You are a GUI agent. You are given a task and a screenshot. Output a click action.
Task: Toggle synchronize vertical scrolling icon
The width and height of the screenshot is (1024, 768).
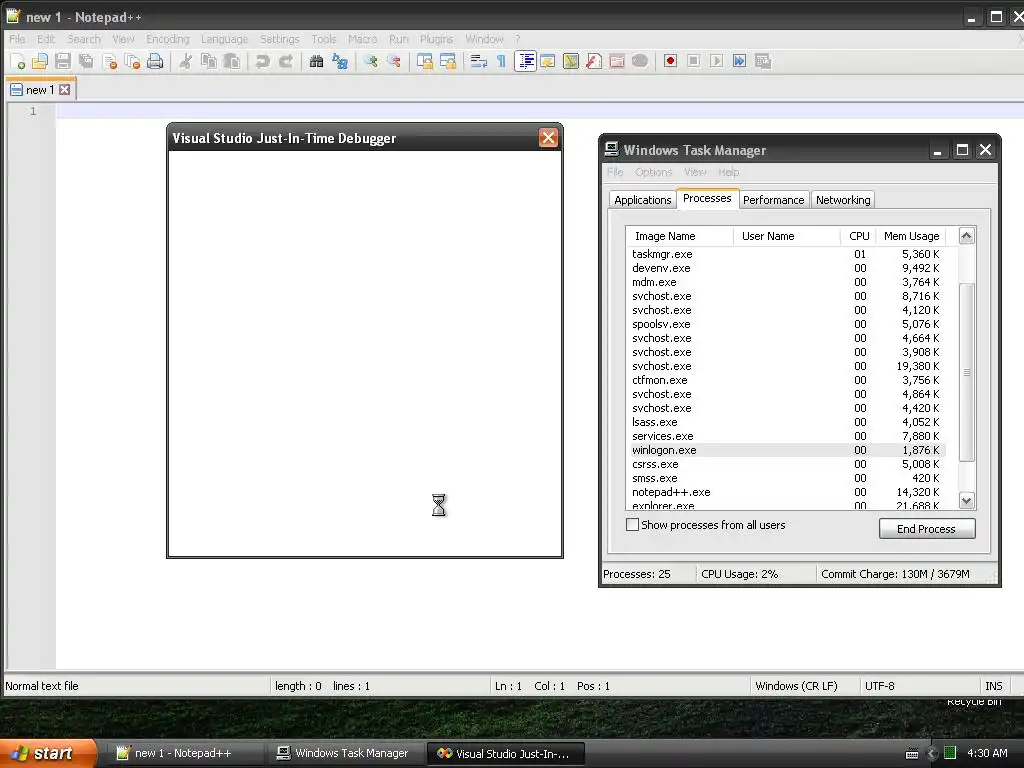(425, 61)
